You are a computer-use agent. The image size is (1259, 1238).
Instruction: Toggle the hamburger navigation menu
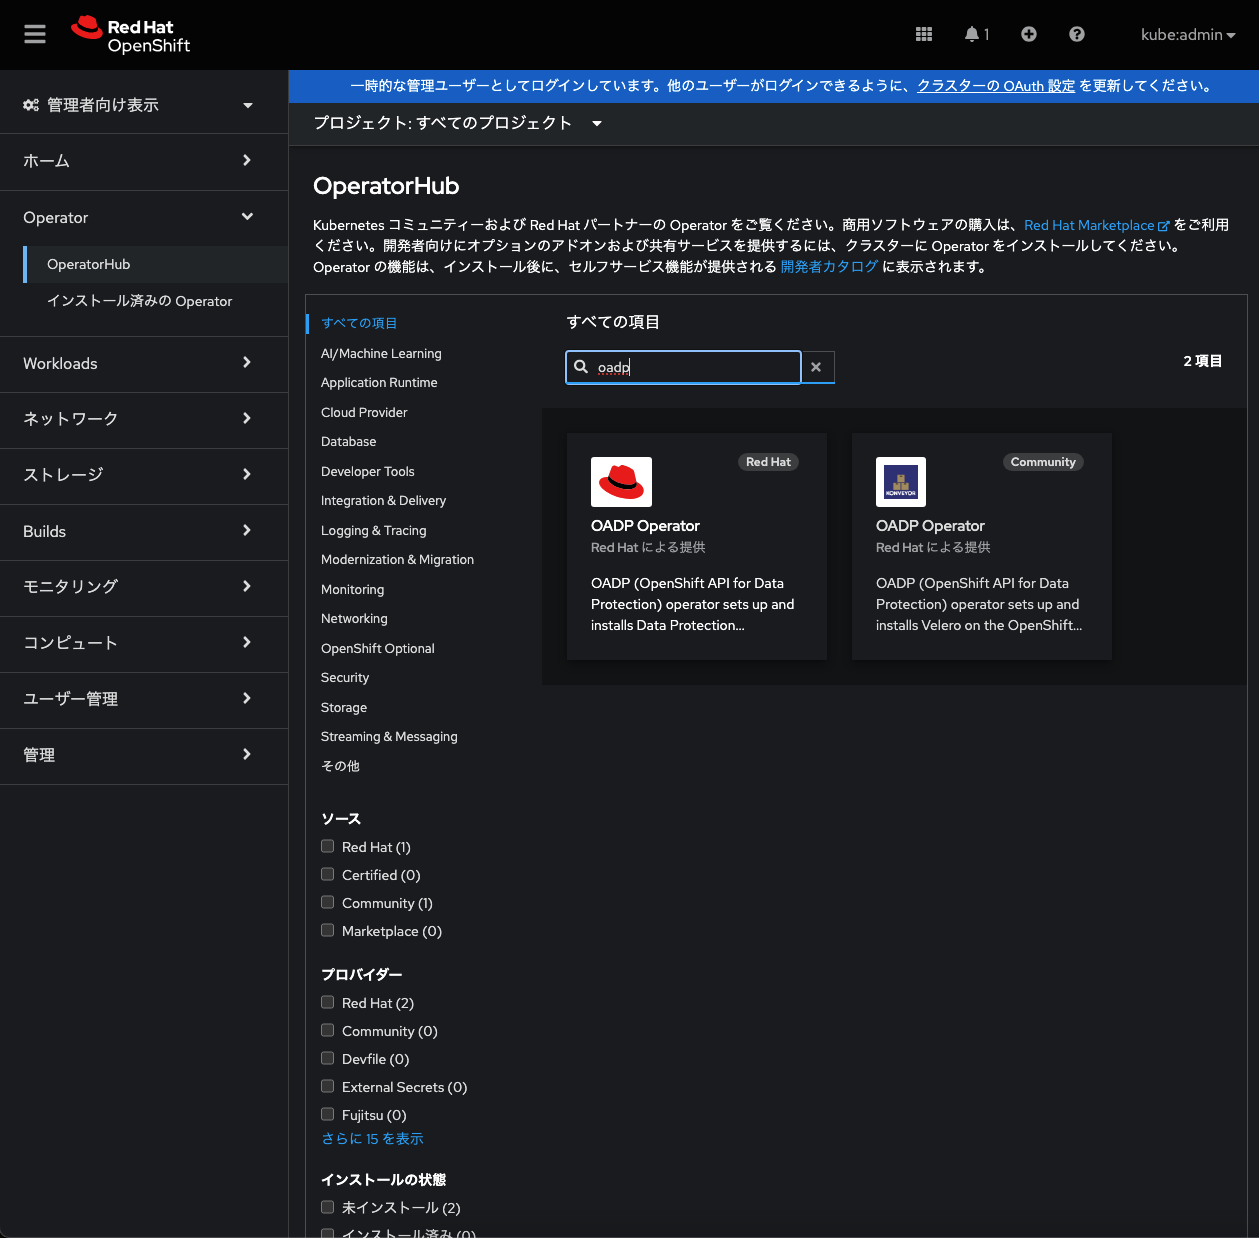tap(35, 34)
